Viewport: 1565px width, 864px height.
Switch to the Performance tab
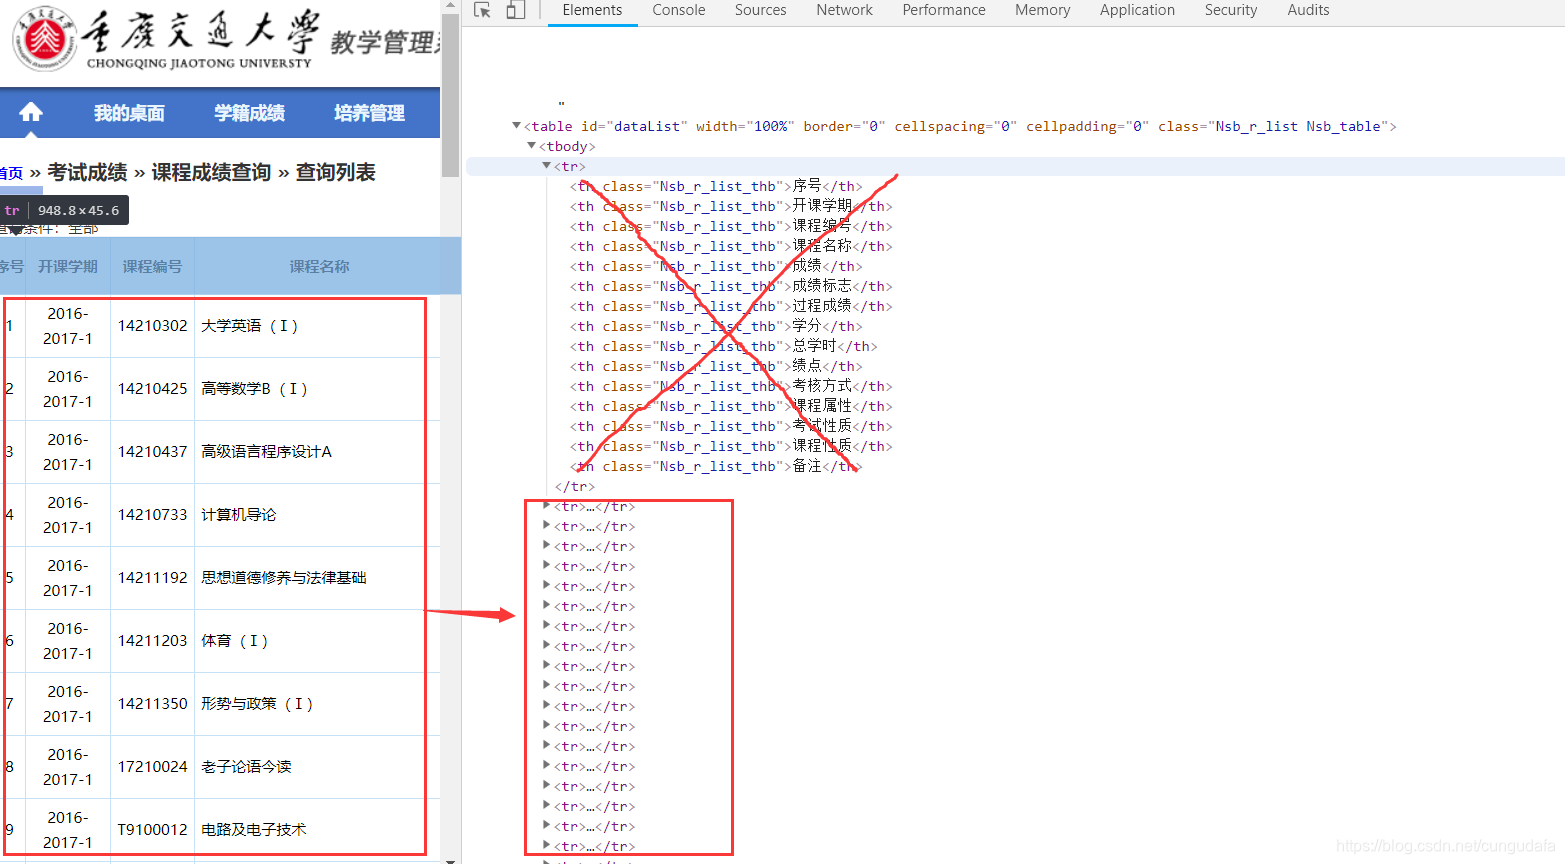[x=944, y=10]
